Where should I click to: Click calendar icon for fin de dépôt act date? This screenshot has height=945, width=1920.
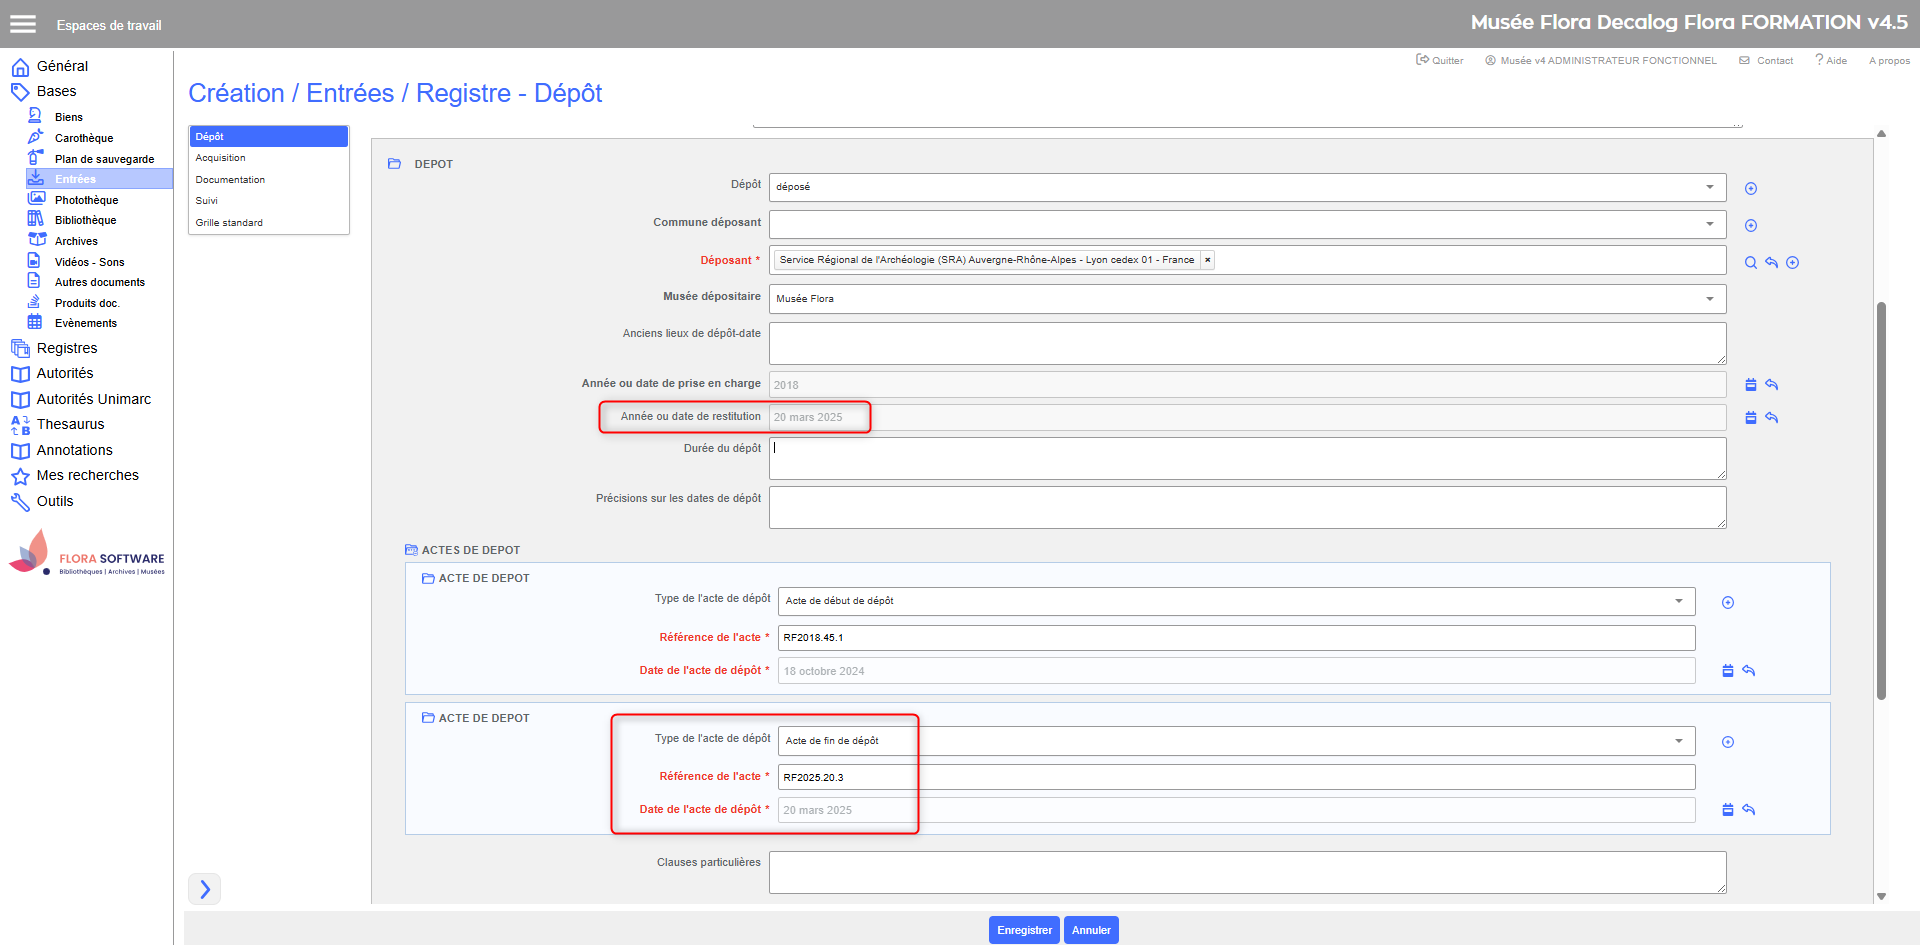(x=1727, y=810)
